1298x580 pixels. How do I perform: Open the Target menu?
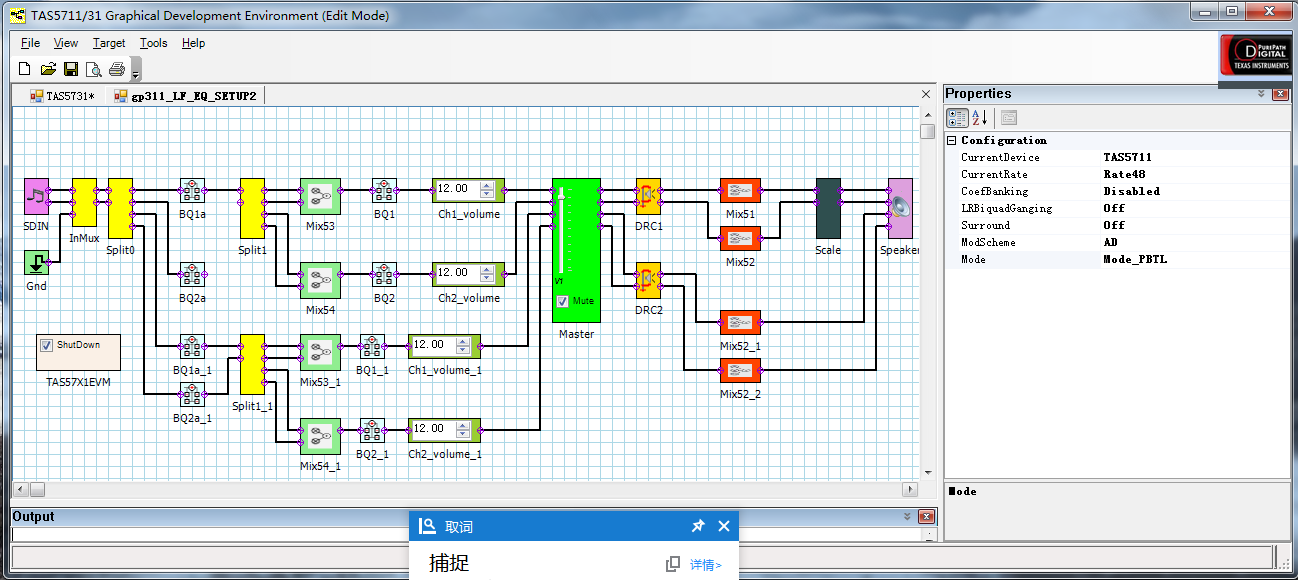click(109, 43)
